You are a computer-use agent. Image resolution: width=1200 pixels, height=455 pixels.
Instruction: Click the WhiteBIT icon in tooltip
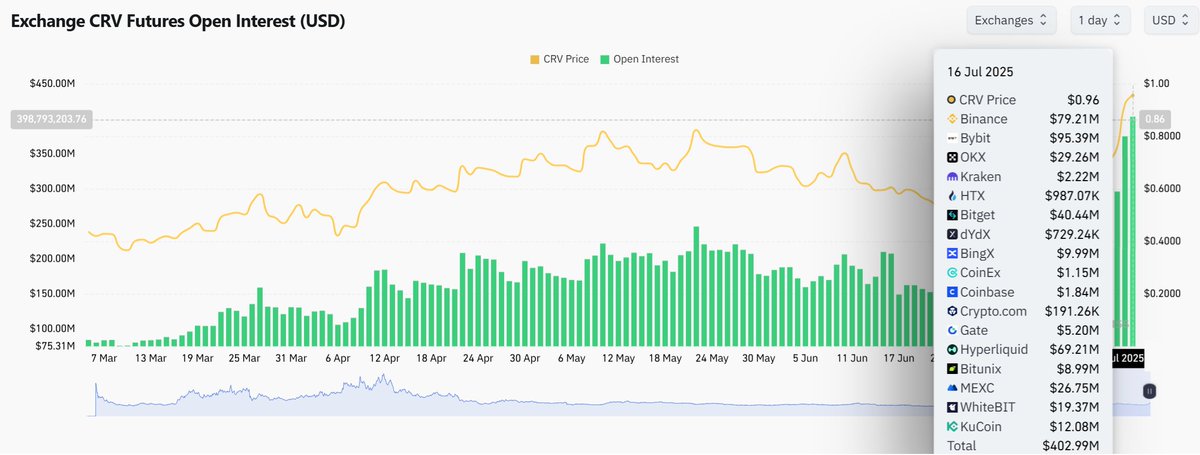(952, 407)
